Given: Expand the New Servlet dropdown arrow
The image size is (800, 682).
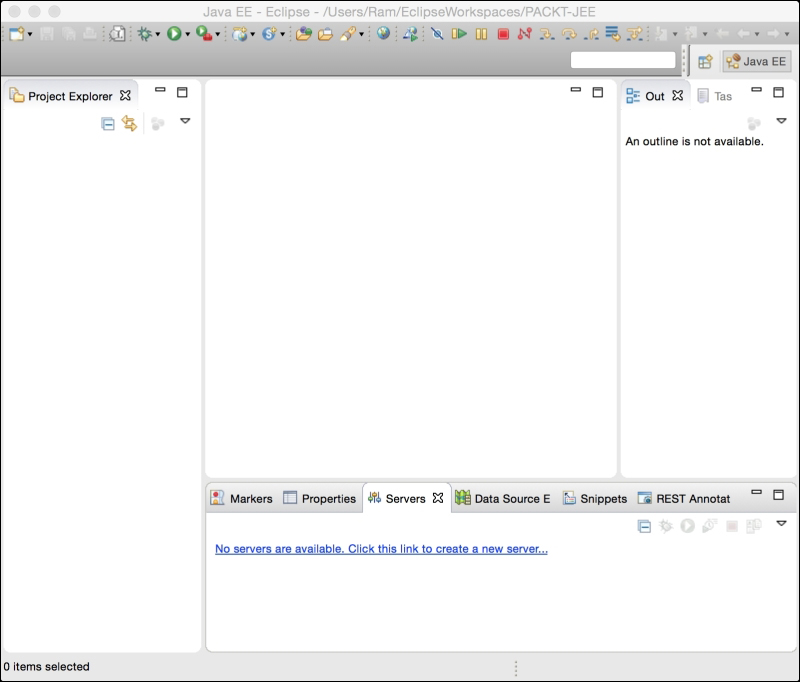Looking at the screenshot, I should point(282,34).
